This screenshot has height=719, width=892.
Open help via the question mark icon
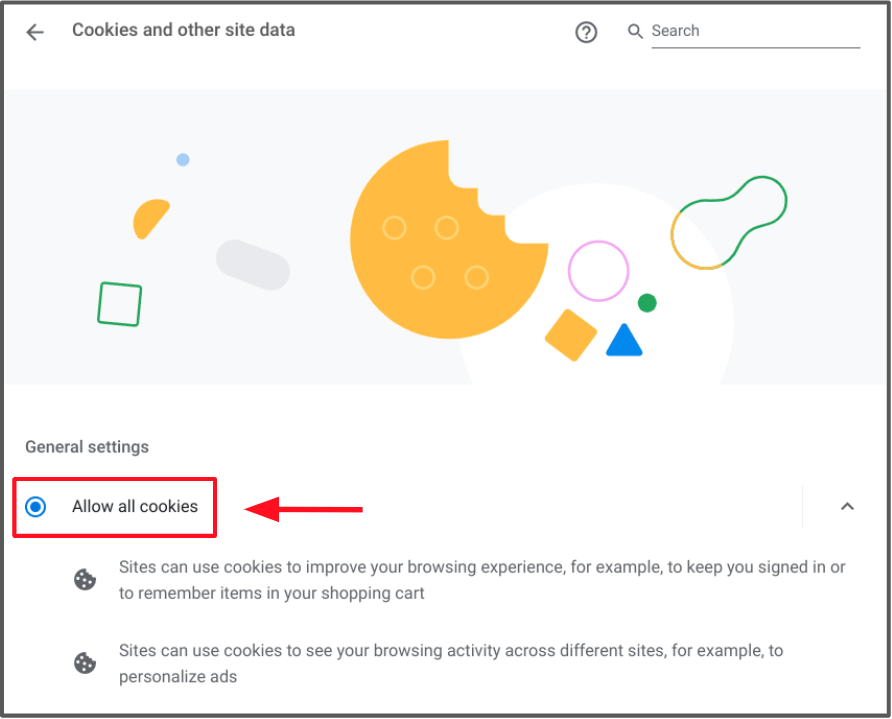click(x=586, y=31)
